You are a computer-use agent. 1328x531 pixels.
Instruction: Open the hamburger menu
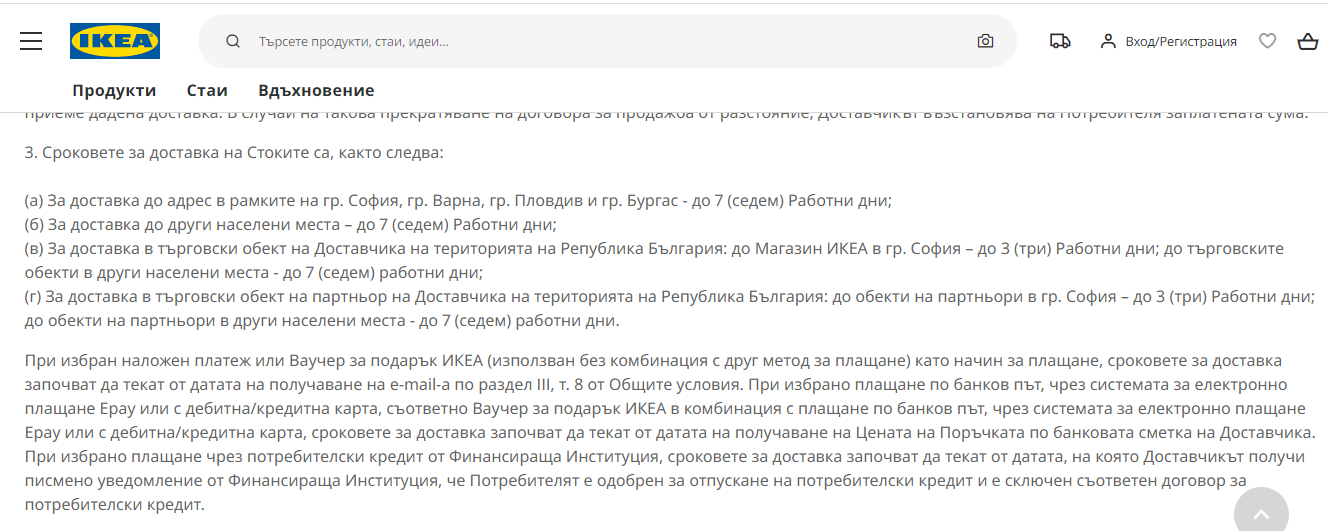click(31, 41)
